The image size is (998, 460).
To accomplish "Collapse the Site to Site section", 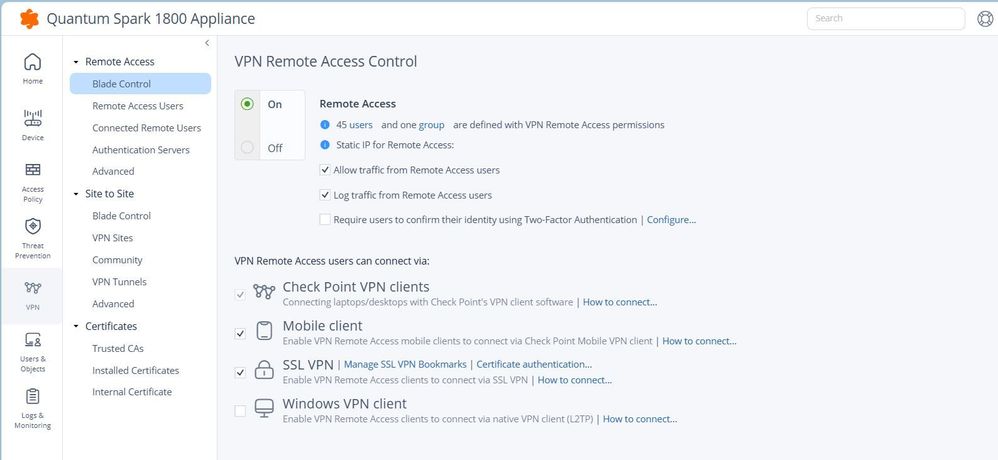I will [76, 194].
